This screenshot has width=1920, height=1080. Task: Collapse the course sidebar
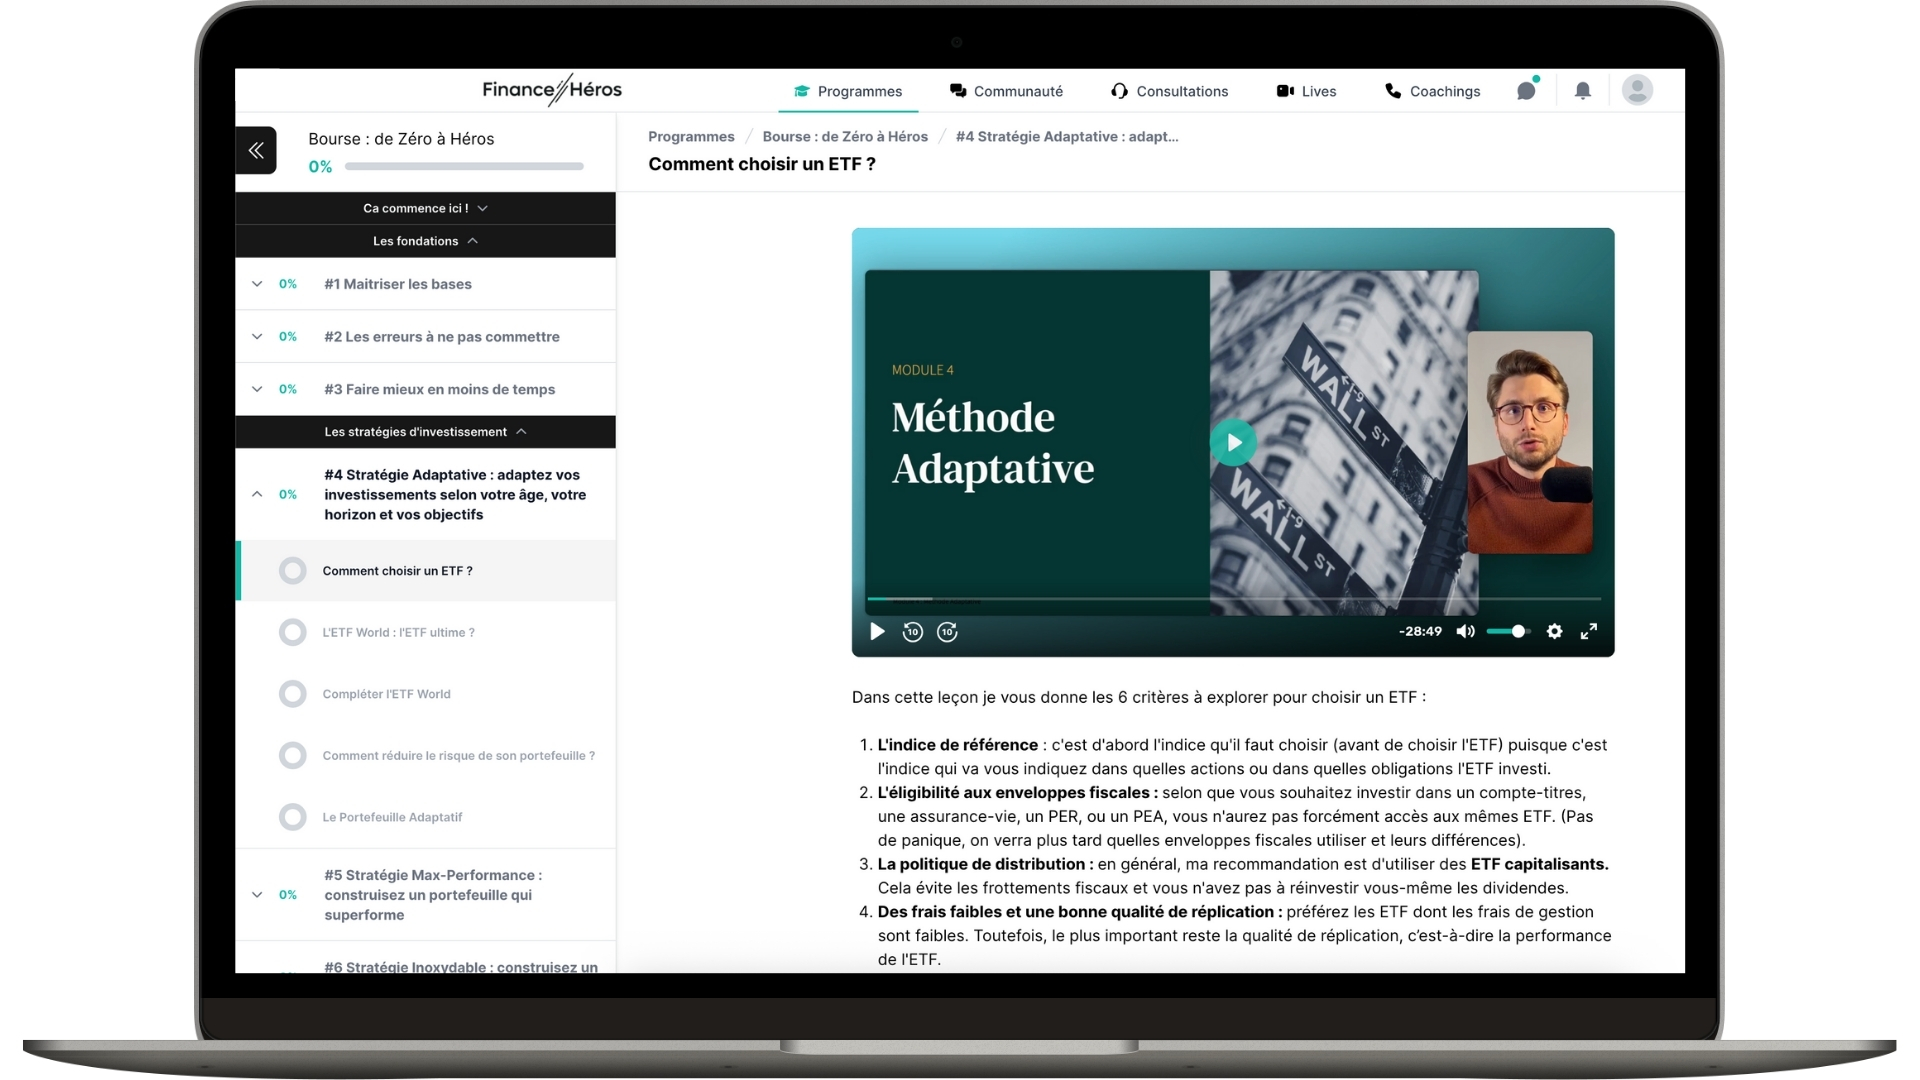tap(256, 150)
